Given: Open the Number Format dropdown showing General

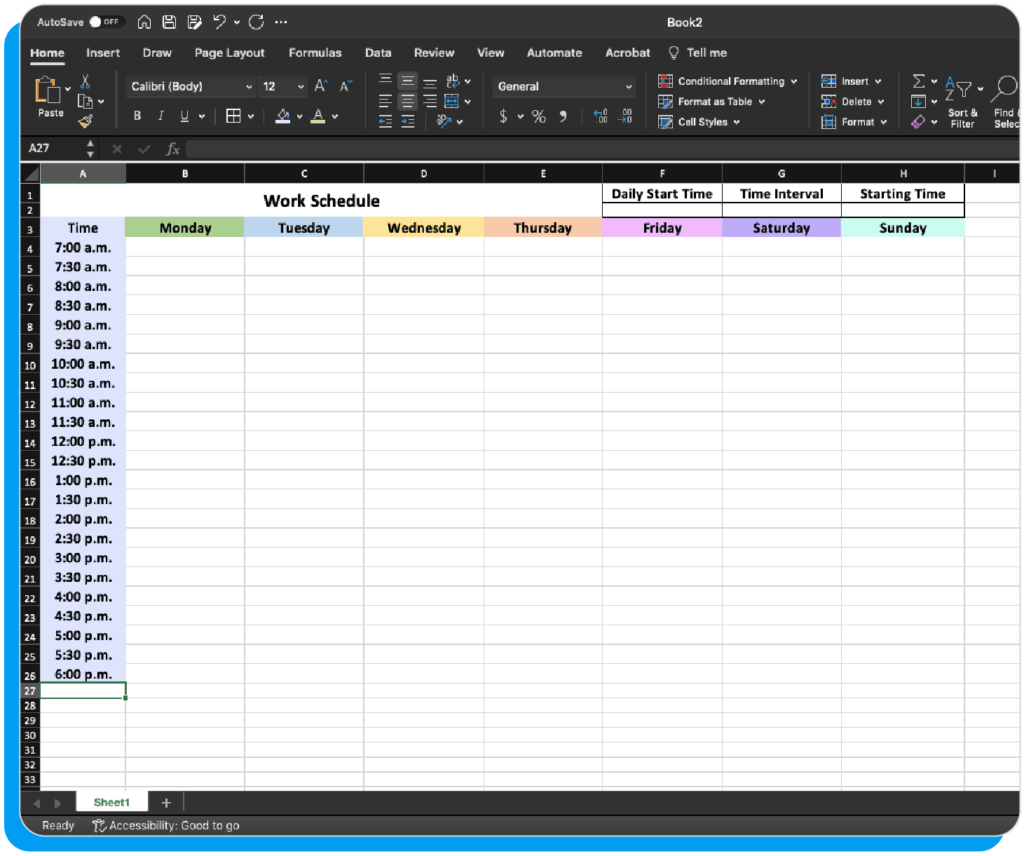Looking at the screenshot, I should click(564, 86).
